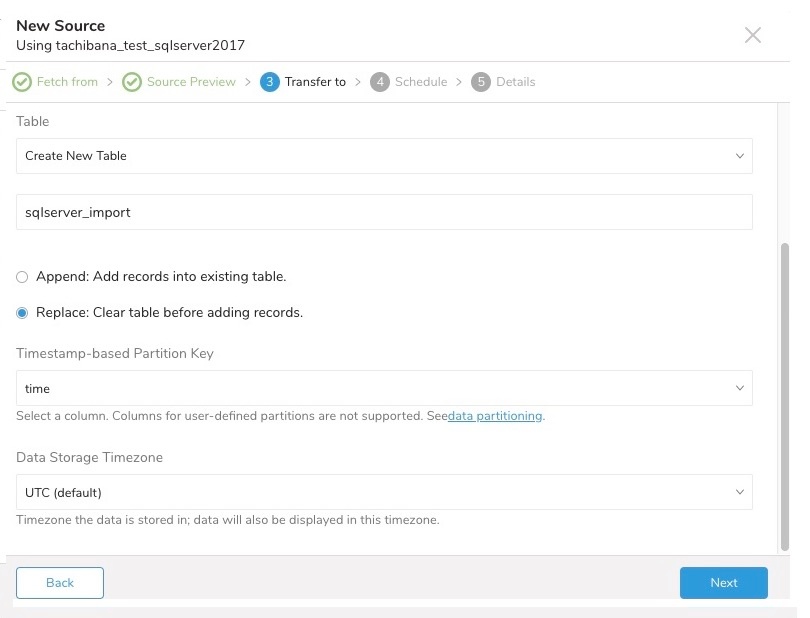Image resolution: width=810 pixels, height=618 pixels.
Task: Click the green checkmark beside Source Preview
Action: tap(132, 82)
